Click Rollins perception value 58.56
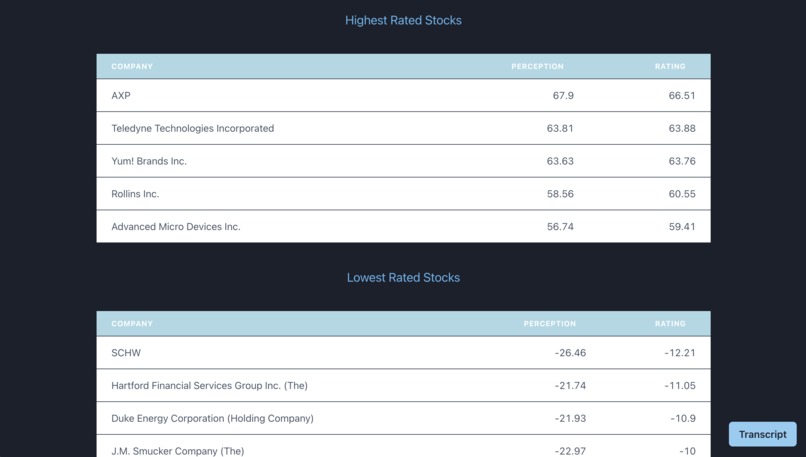Image resolution: width=806 pixels, height=457 pixels. point(560,194)
